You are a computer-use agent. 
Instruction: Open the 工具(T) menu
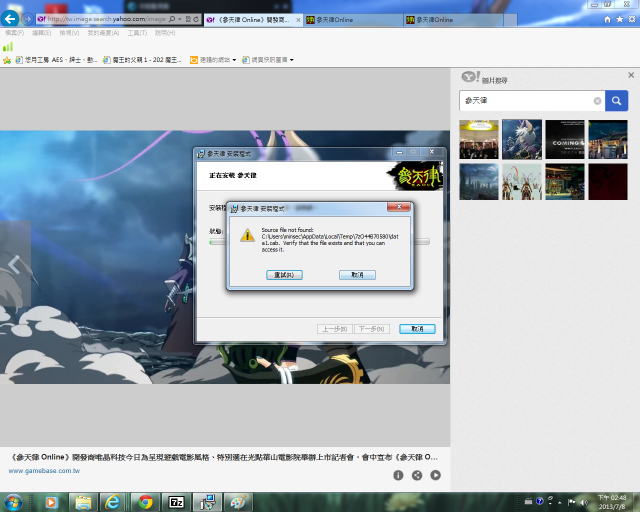click(137, 33)
